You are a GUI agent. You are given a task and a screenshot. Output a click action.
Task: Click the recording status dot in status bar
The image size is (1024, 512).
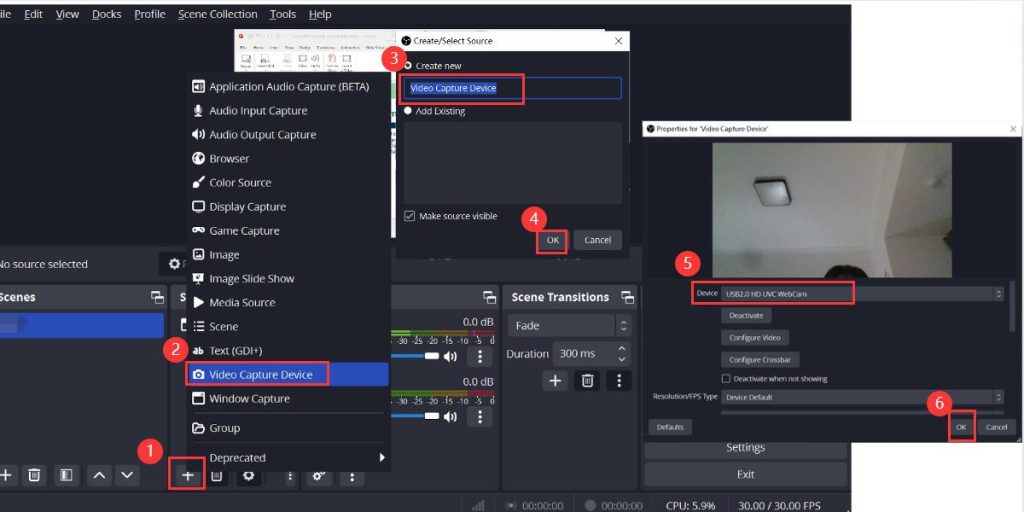pyautogui.click(x=590, y=506)
